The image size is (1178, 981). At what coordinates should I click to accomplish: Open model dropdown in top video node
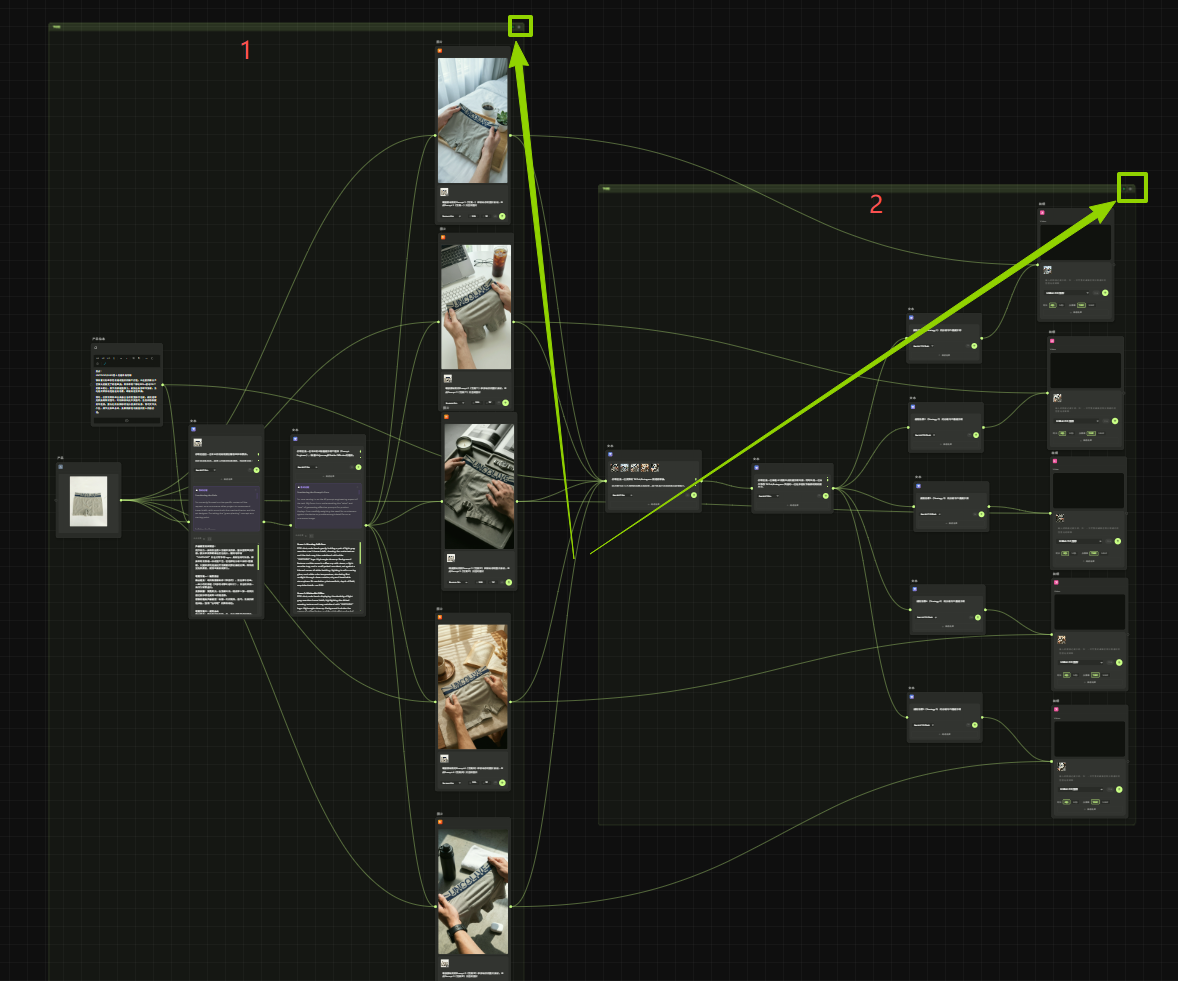[x=1064, y=293]
